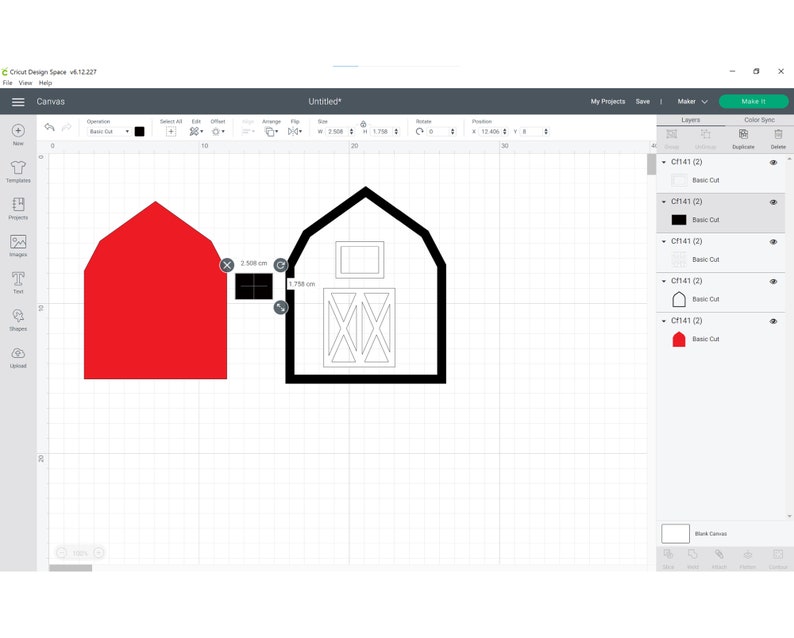Viewport: 794px width, 638px height.
Task: Hide the first Cf141 (2) layer
Action: [x=773, y=163]
